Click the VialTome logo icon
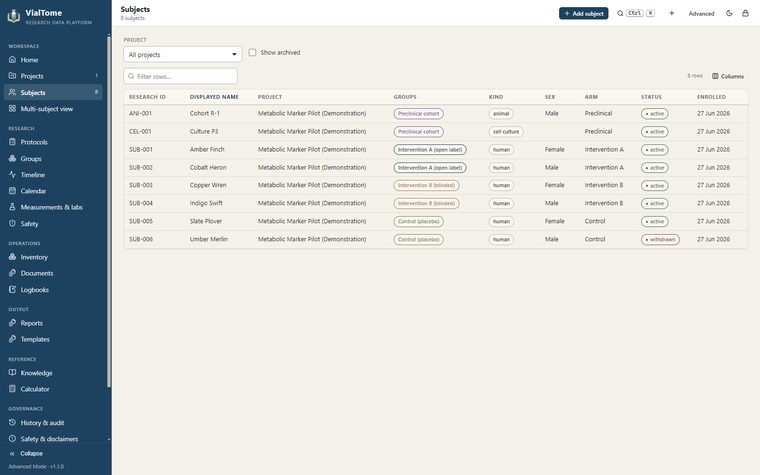This screenshot has height=475, width=760. coord(14,16)
